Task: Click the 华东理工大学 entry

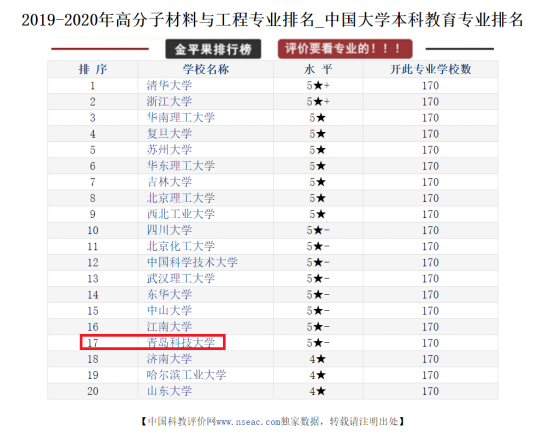Action: point(181,166)
